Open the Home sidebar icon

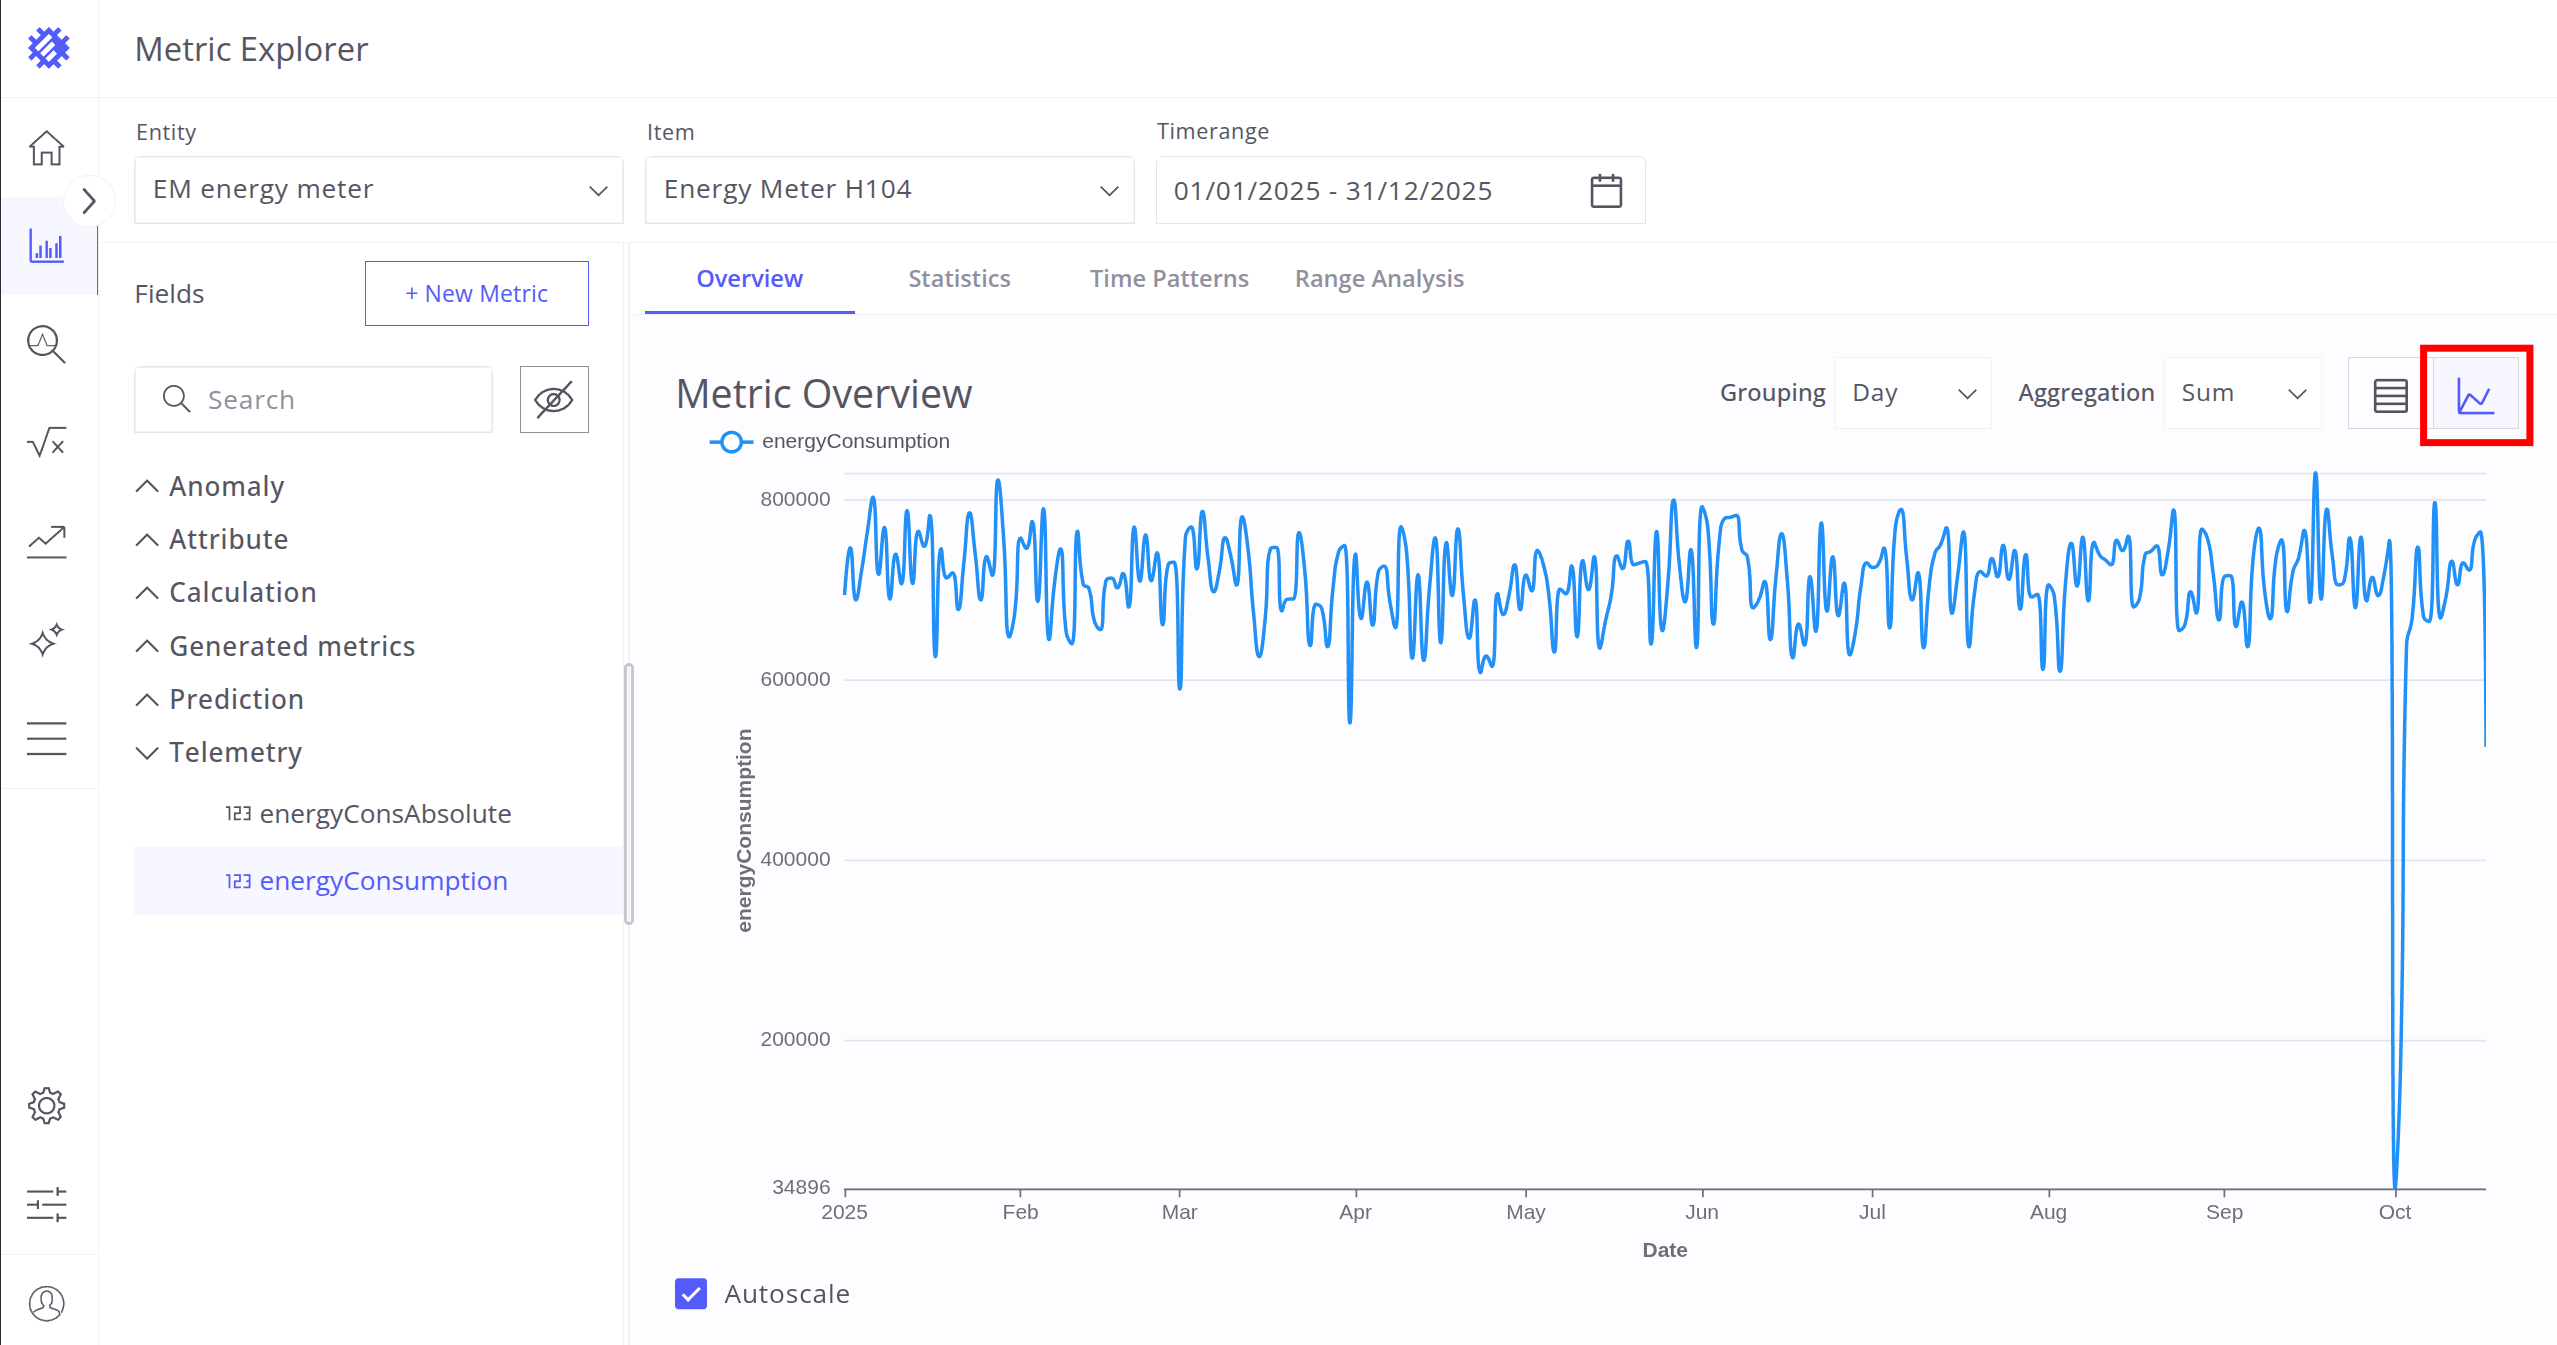pos(46,148)
